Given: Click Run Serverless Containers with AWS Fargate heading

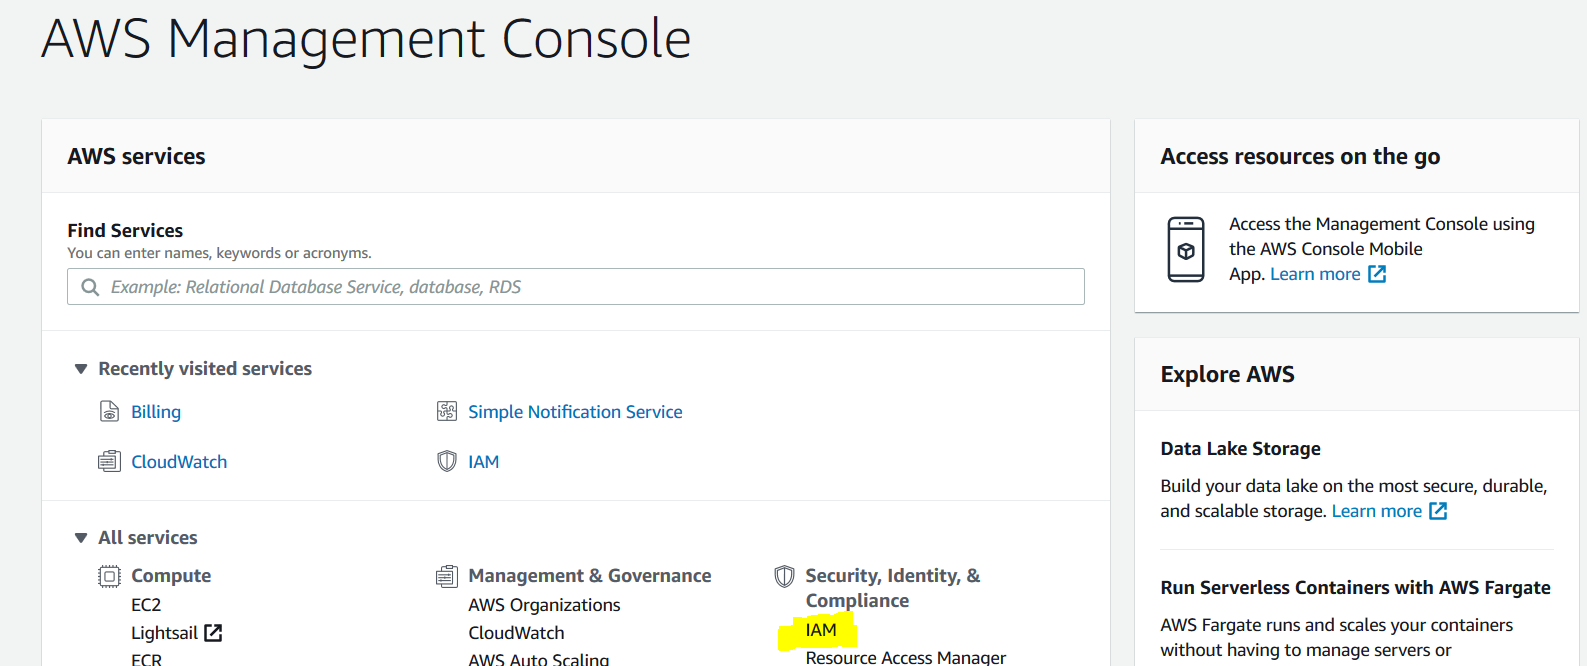Looking at the screenshot, I should coord(1355,588).
